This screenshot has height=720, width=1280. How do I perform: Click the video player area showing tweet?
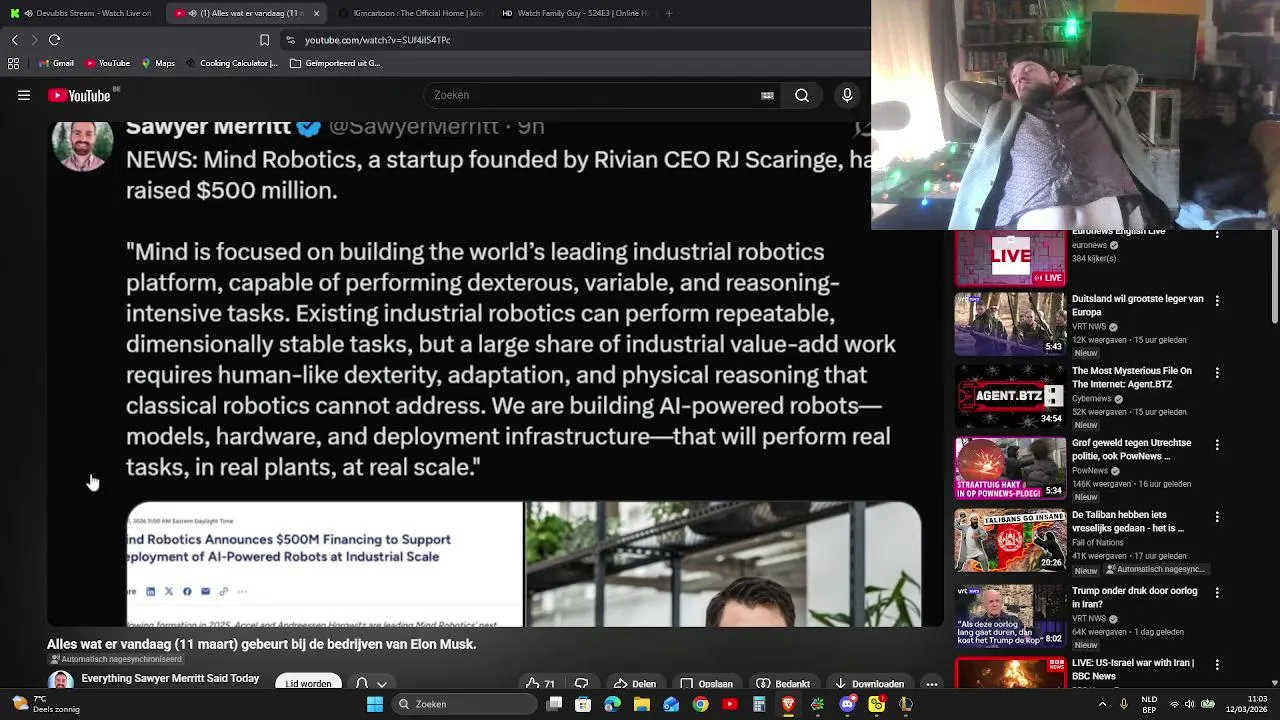495,375
